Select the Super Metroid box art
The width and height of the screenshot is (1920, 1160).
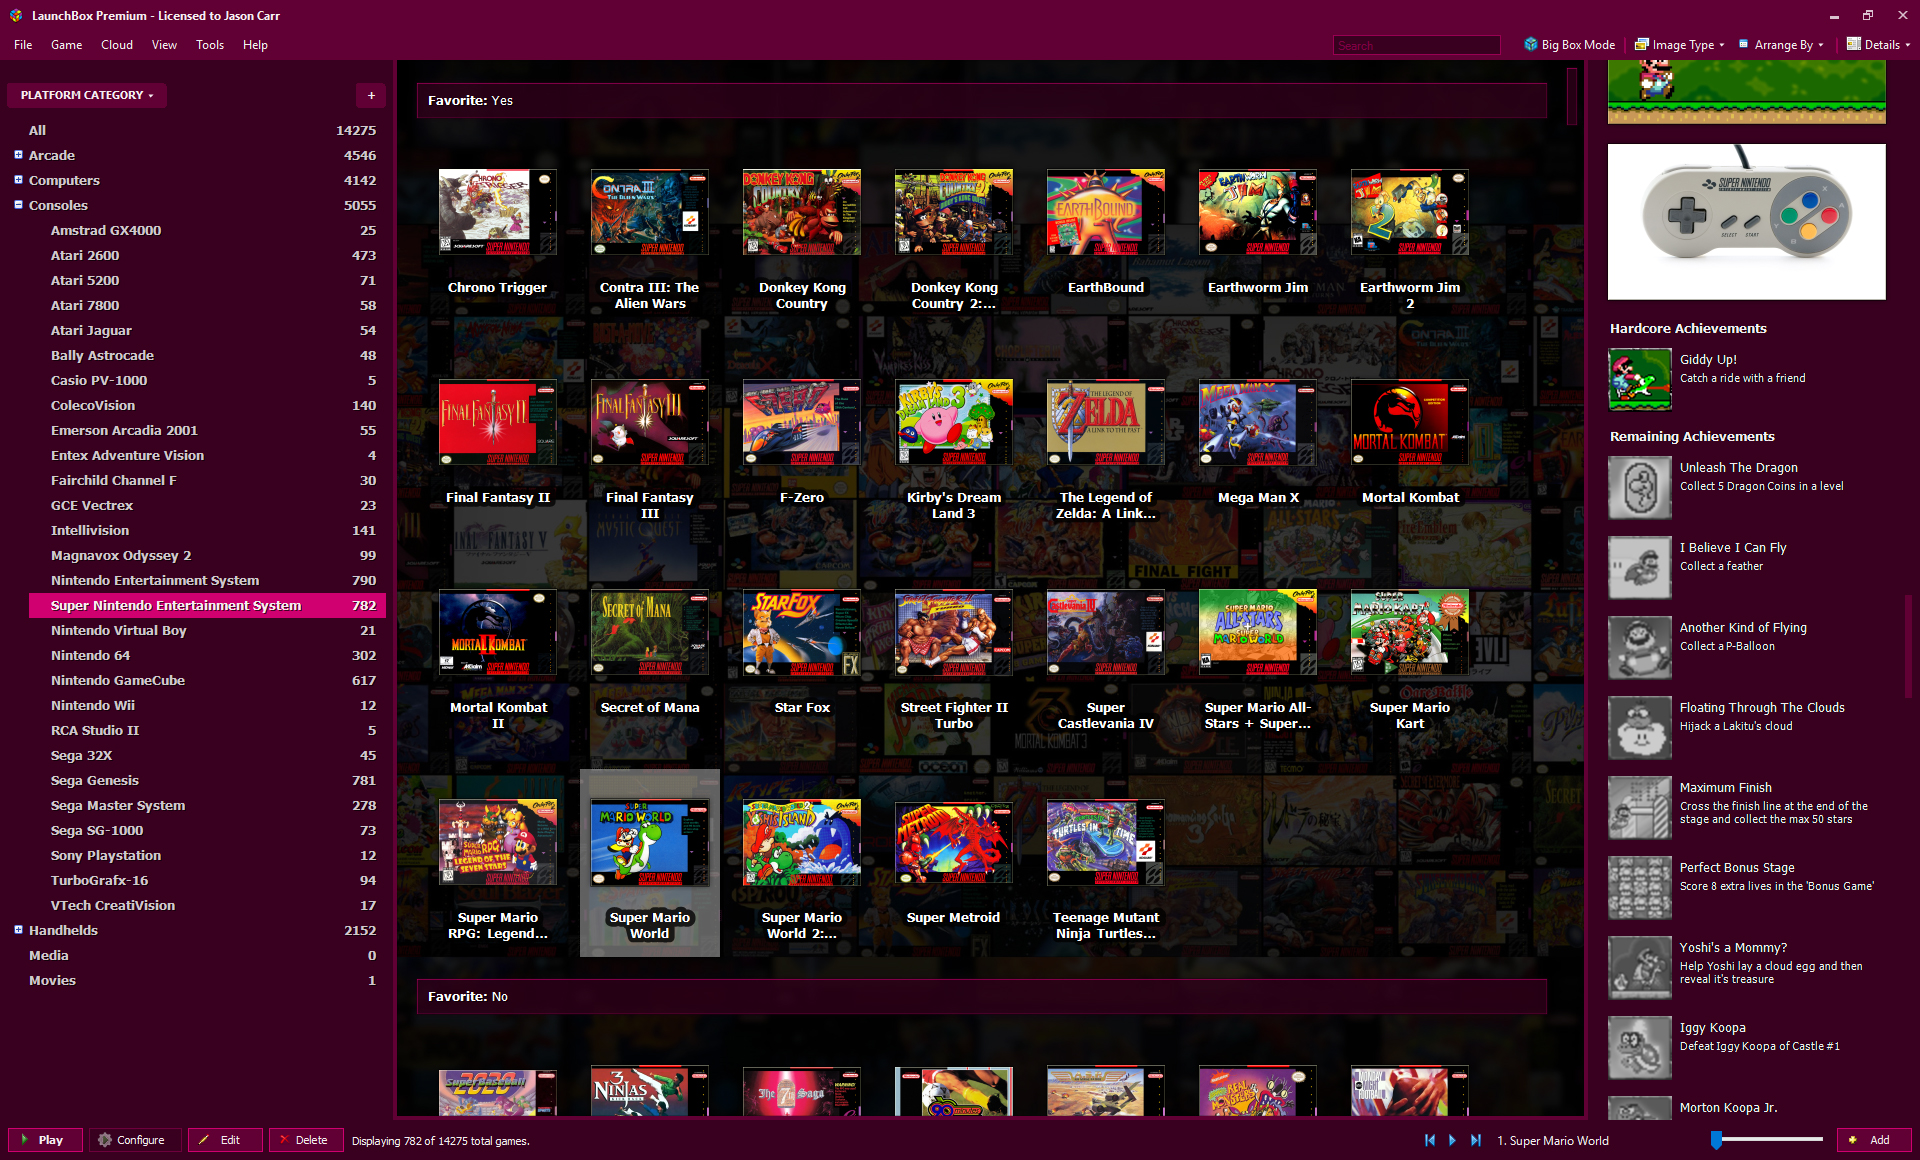[954, 842]
